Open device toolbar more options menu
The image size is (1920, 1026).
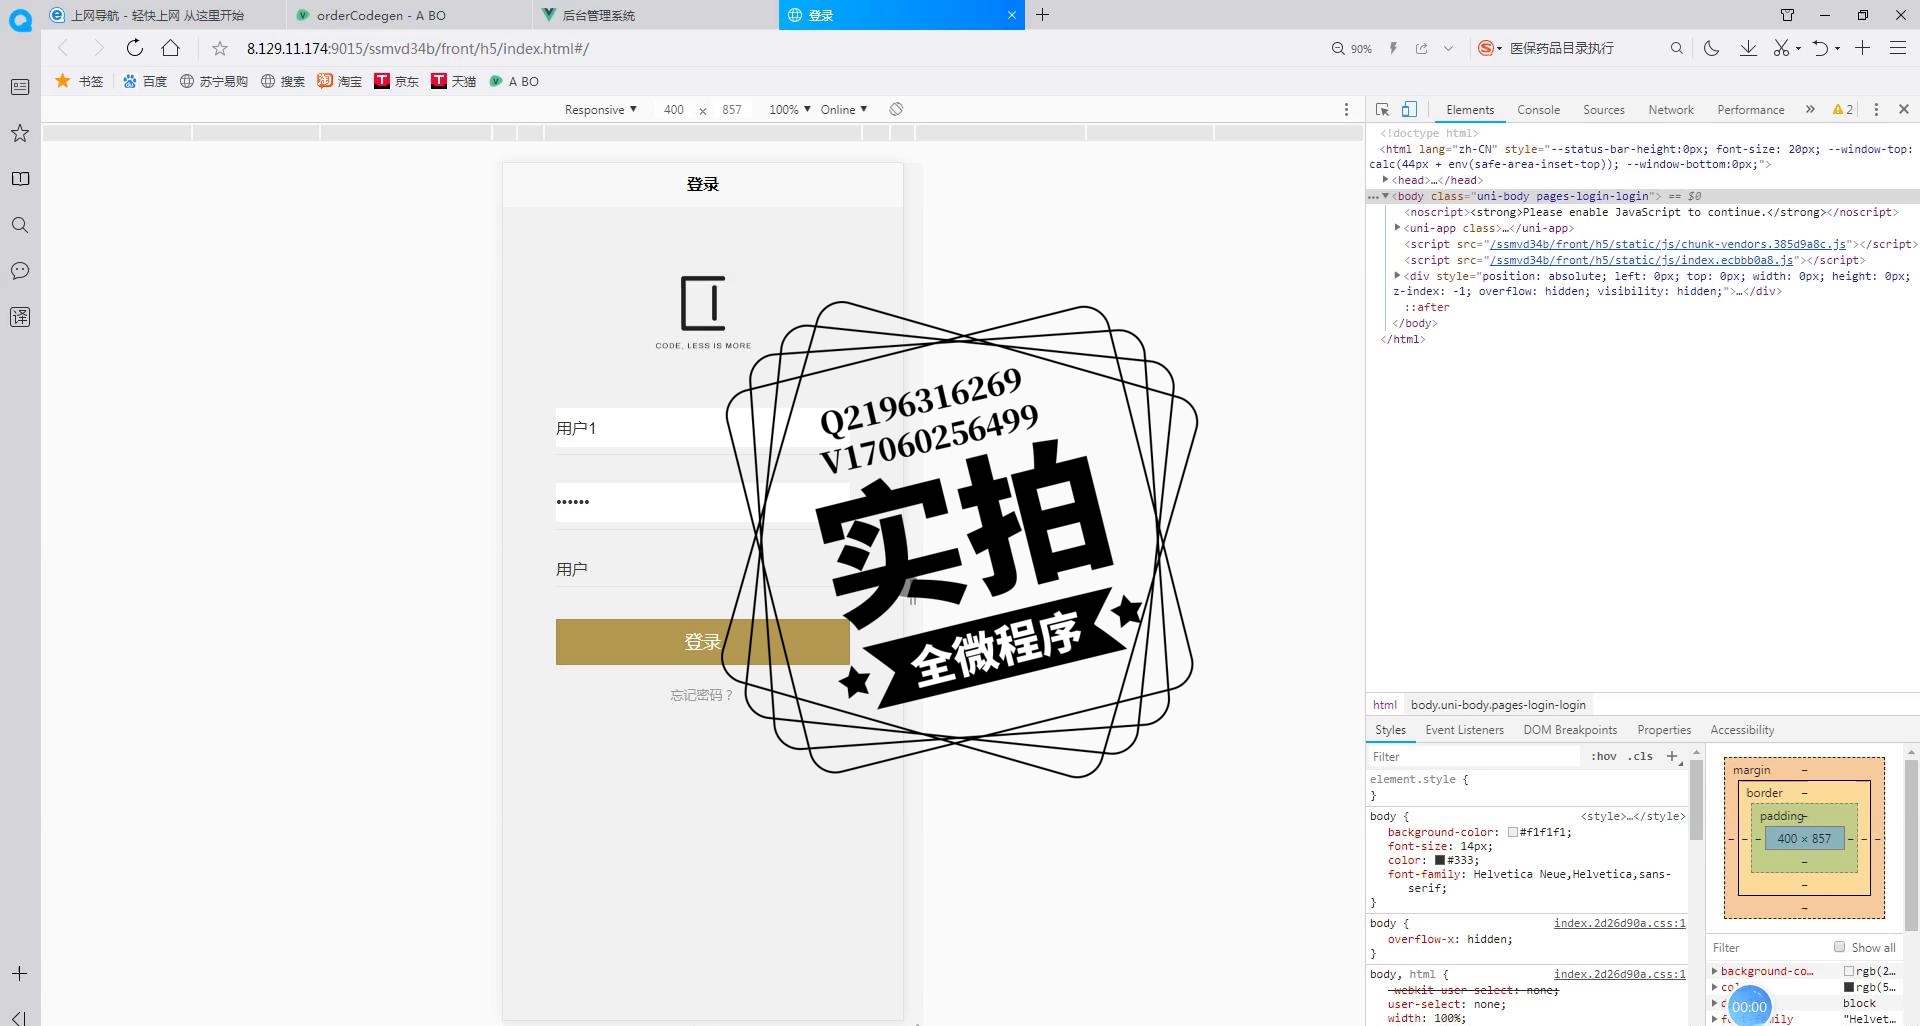[1346, 110]
